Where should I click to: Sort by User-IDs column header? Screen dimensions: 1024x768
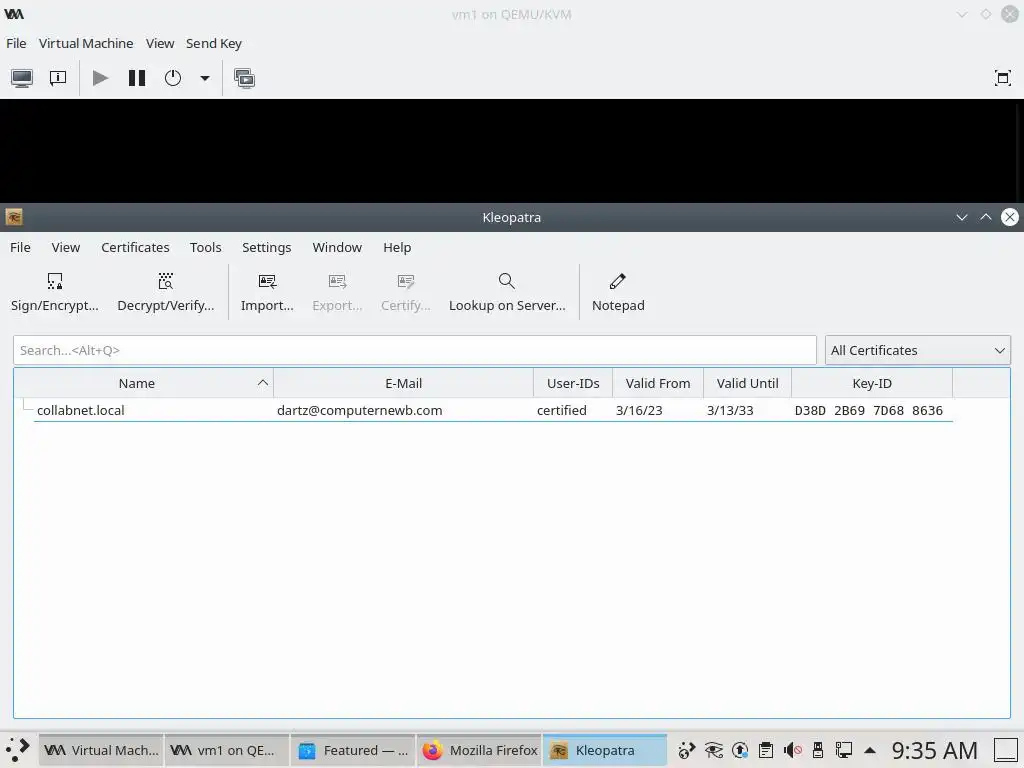pyautogui.click(x=573, y=383)
